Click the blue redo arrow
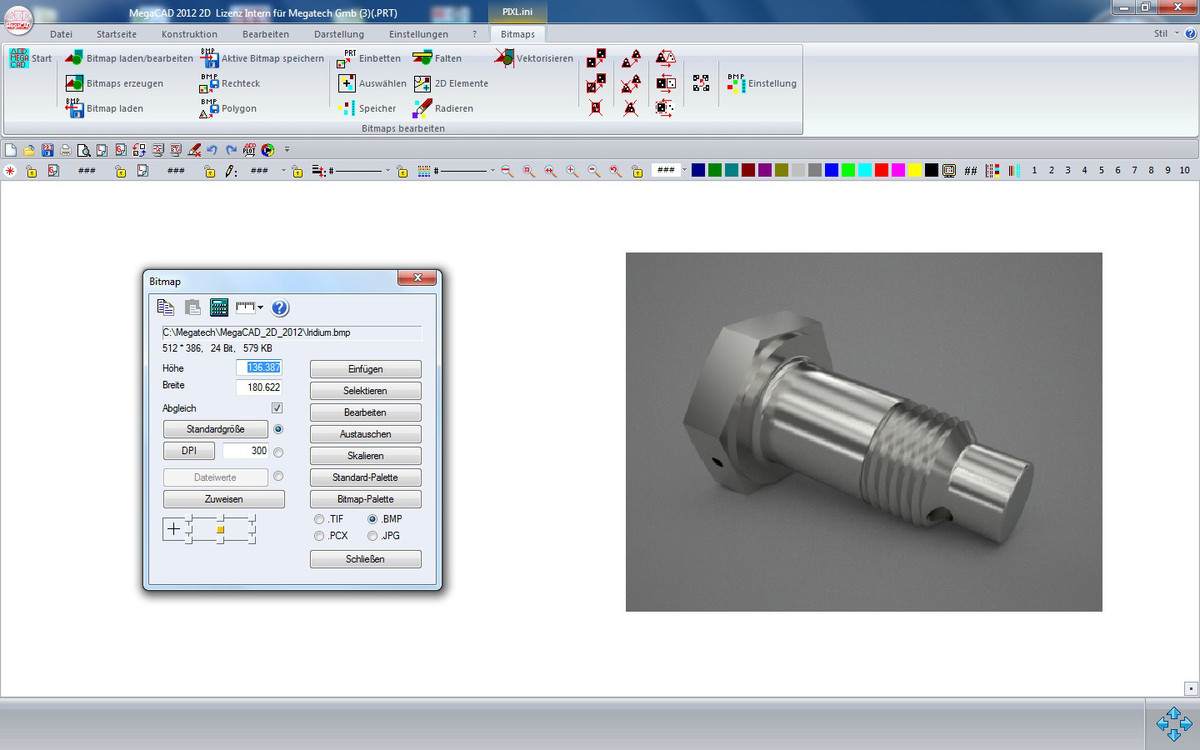The width and height of the screenshot is (1200, 750). (230, 150)
